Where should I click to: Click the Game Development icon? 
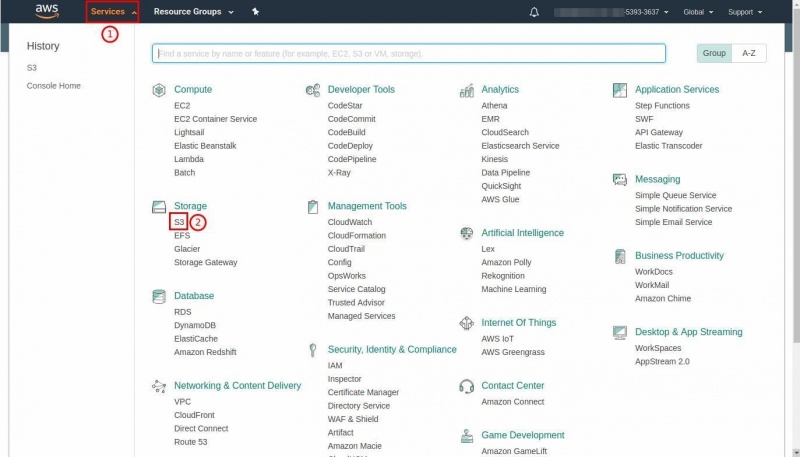tap(467, 436)
